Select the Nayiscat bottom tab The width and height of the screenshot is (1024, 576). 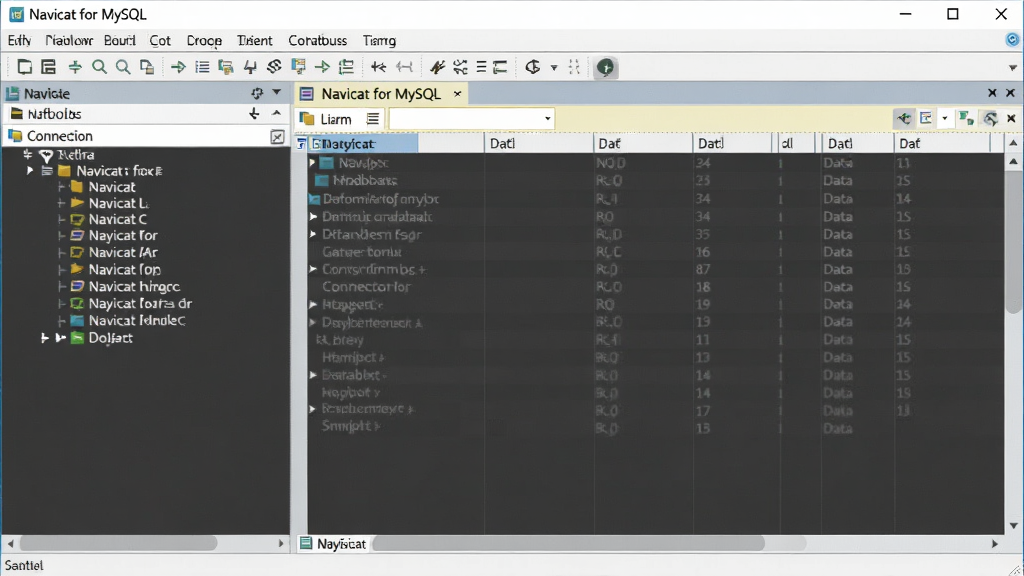[334, 543]
